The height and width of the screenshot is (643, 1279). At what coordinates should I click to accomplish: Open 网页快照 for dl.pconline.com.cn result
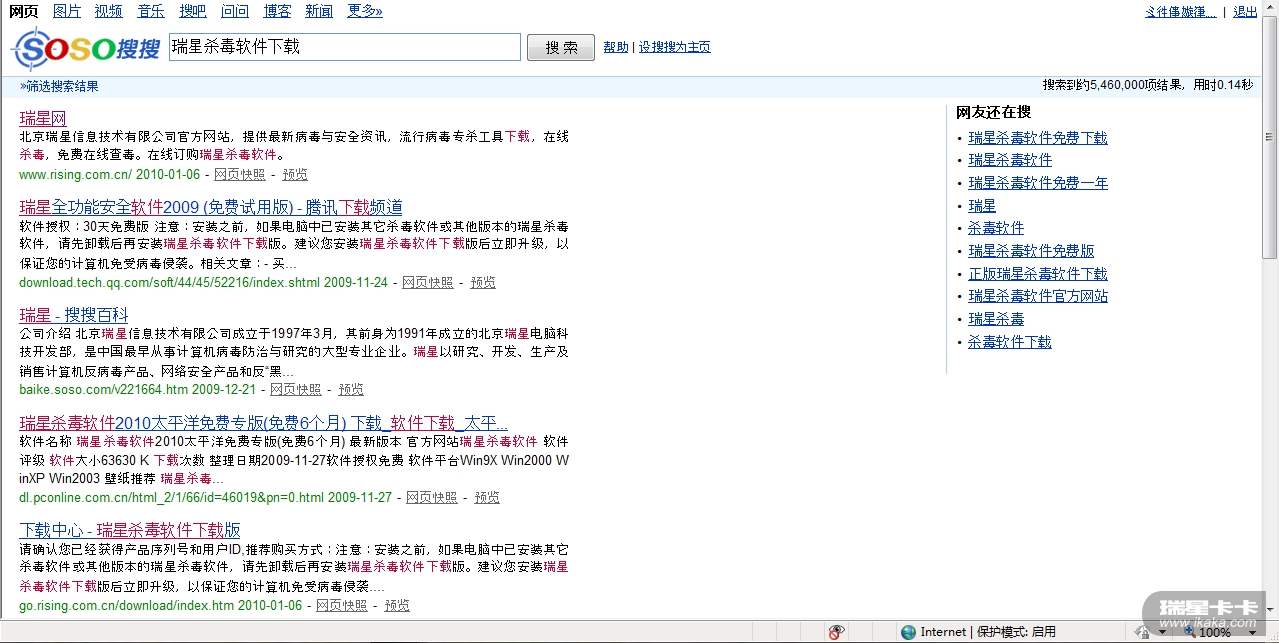point(432,497)
